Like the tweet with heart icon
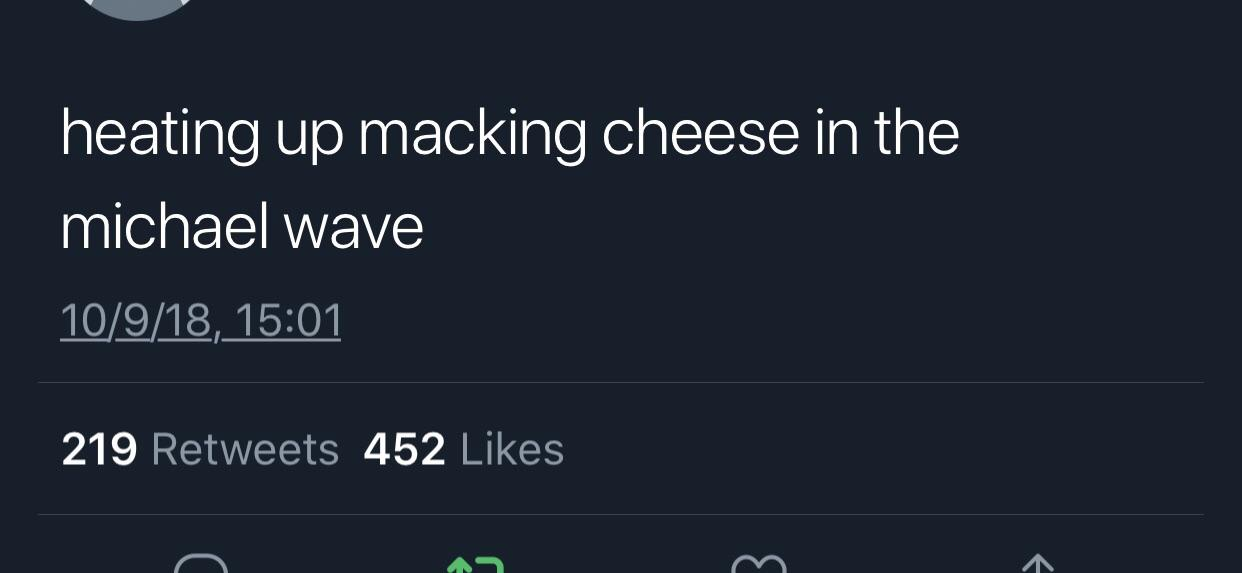 coord(759,565)
